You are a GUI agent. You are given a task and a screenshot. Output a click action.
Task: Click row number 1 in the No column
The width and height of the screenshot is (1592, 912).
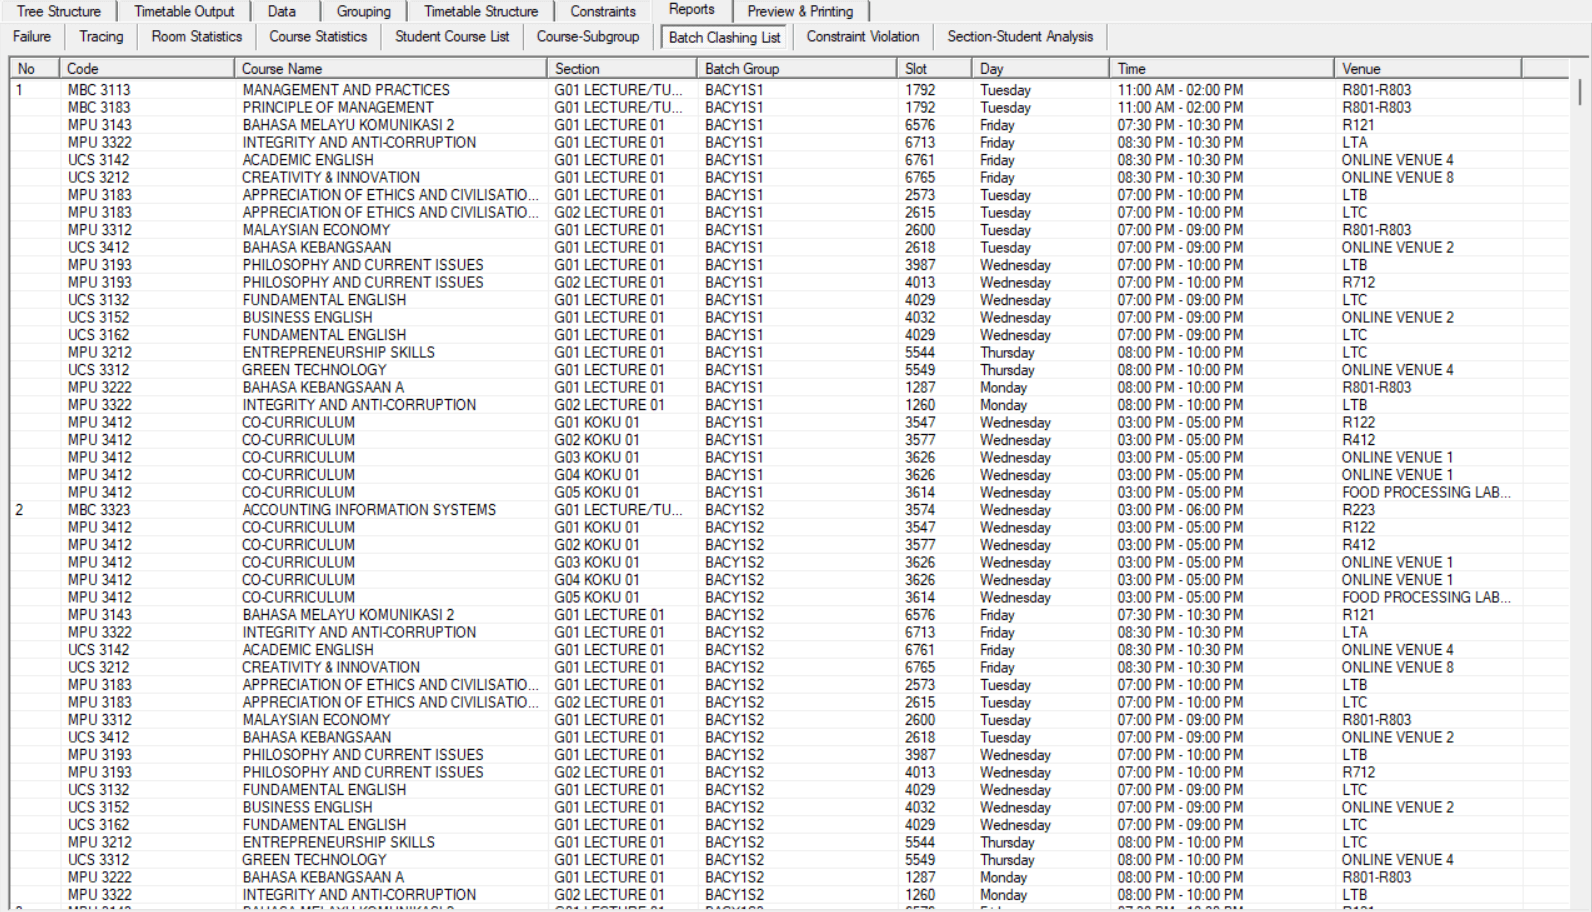[x=19, y=90]
